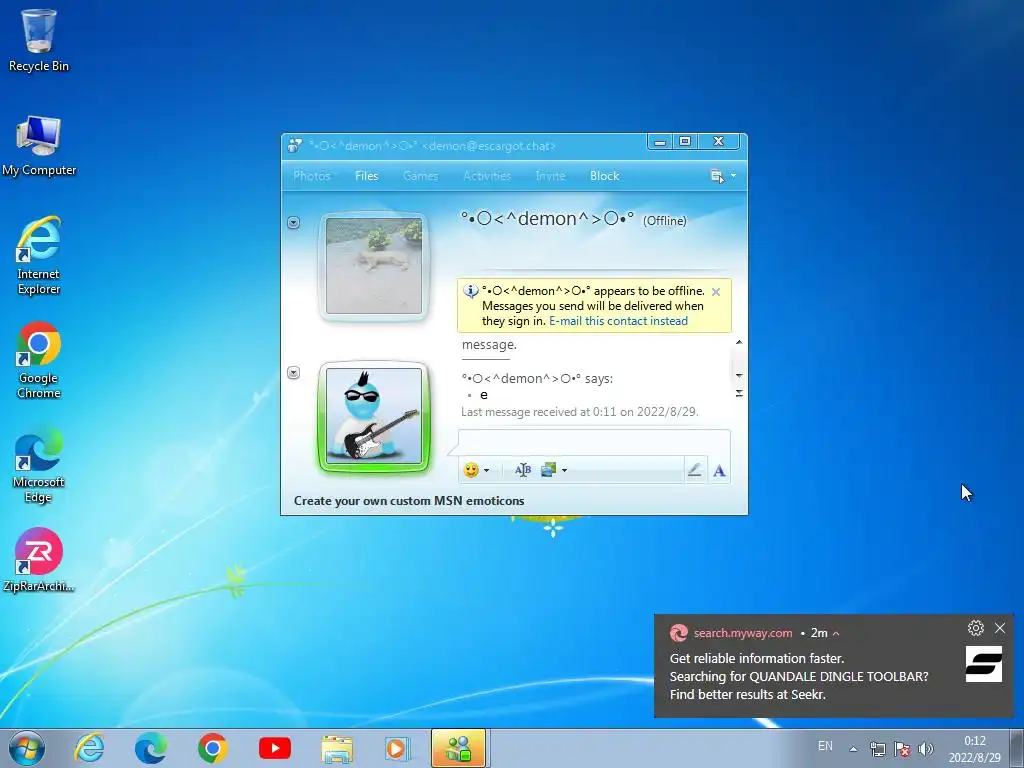Open Internet Explorer from taskbar
This screenshot has width=1024, height=768.
[89, 748]
